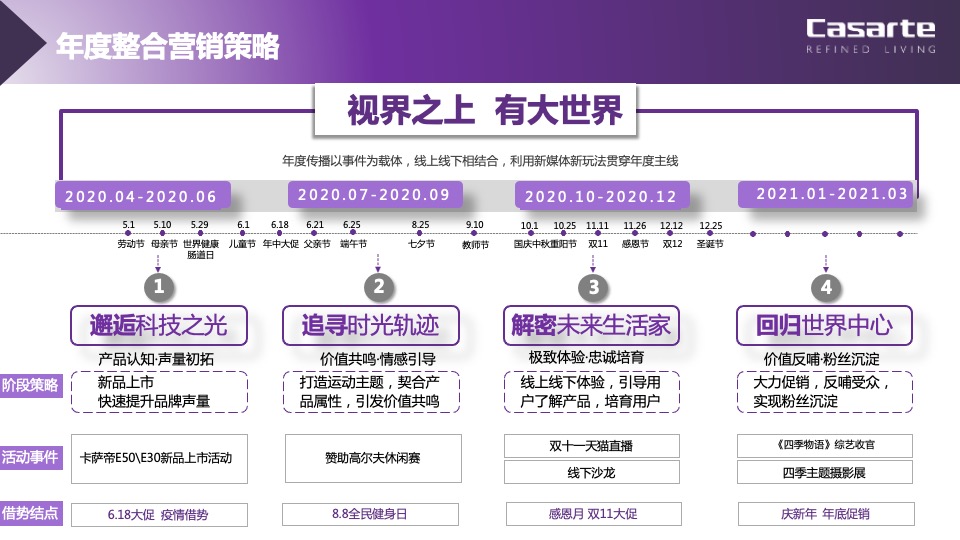Click the 6.21 父亲节 timeline marker
The image size is (960, 540).
point(316,234)
